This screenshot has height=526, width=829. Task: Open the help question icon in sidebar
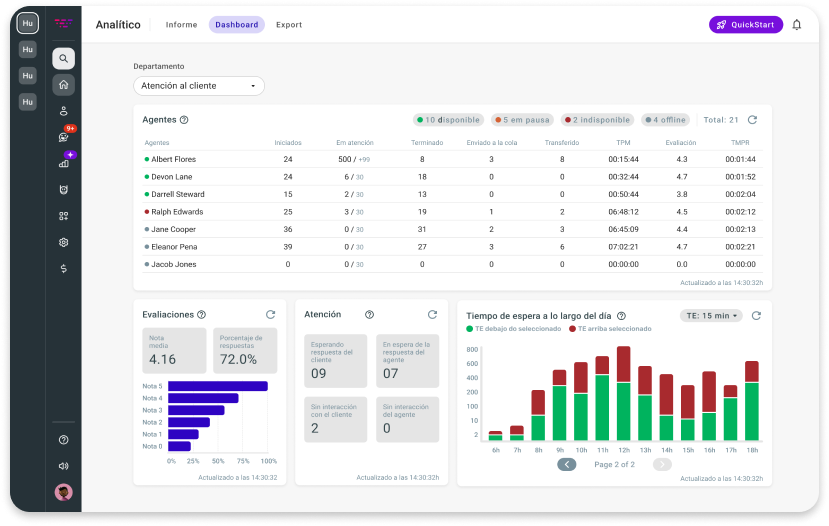tap(63, 440)
